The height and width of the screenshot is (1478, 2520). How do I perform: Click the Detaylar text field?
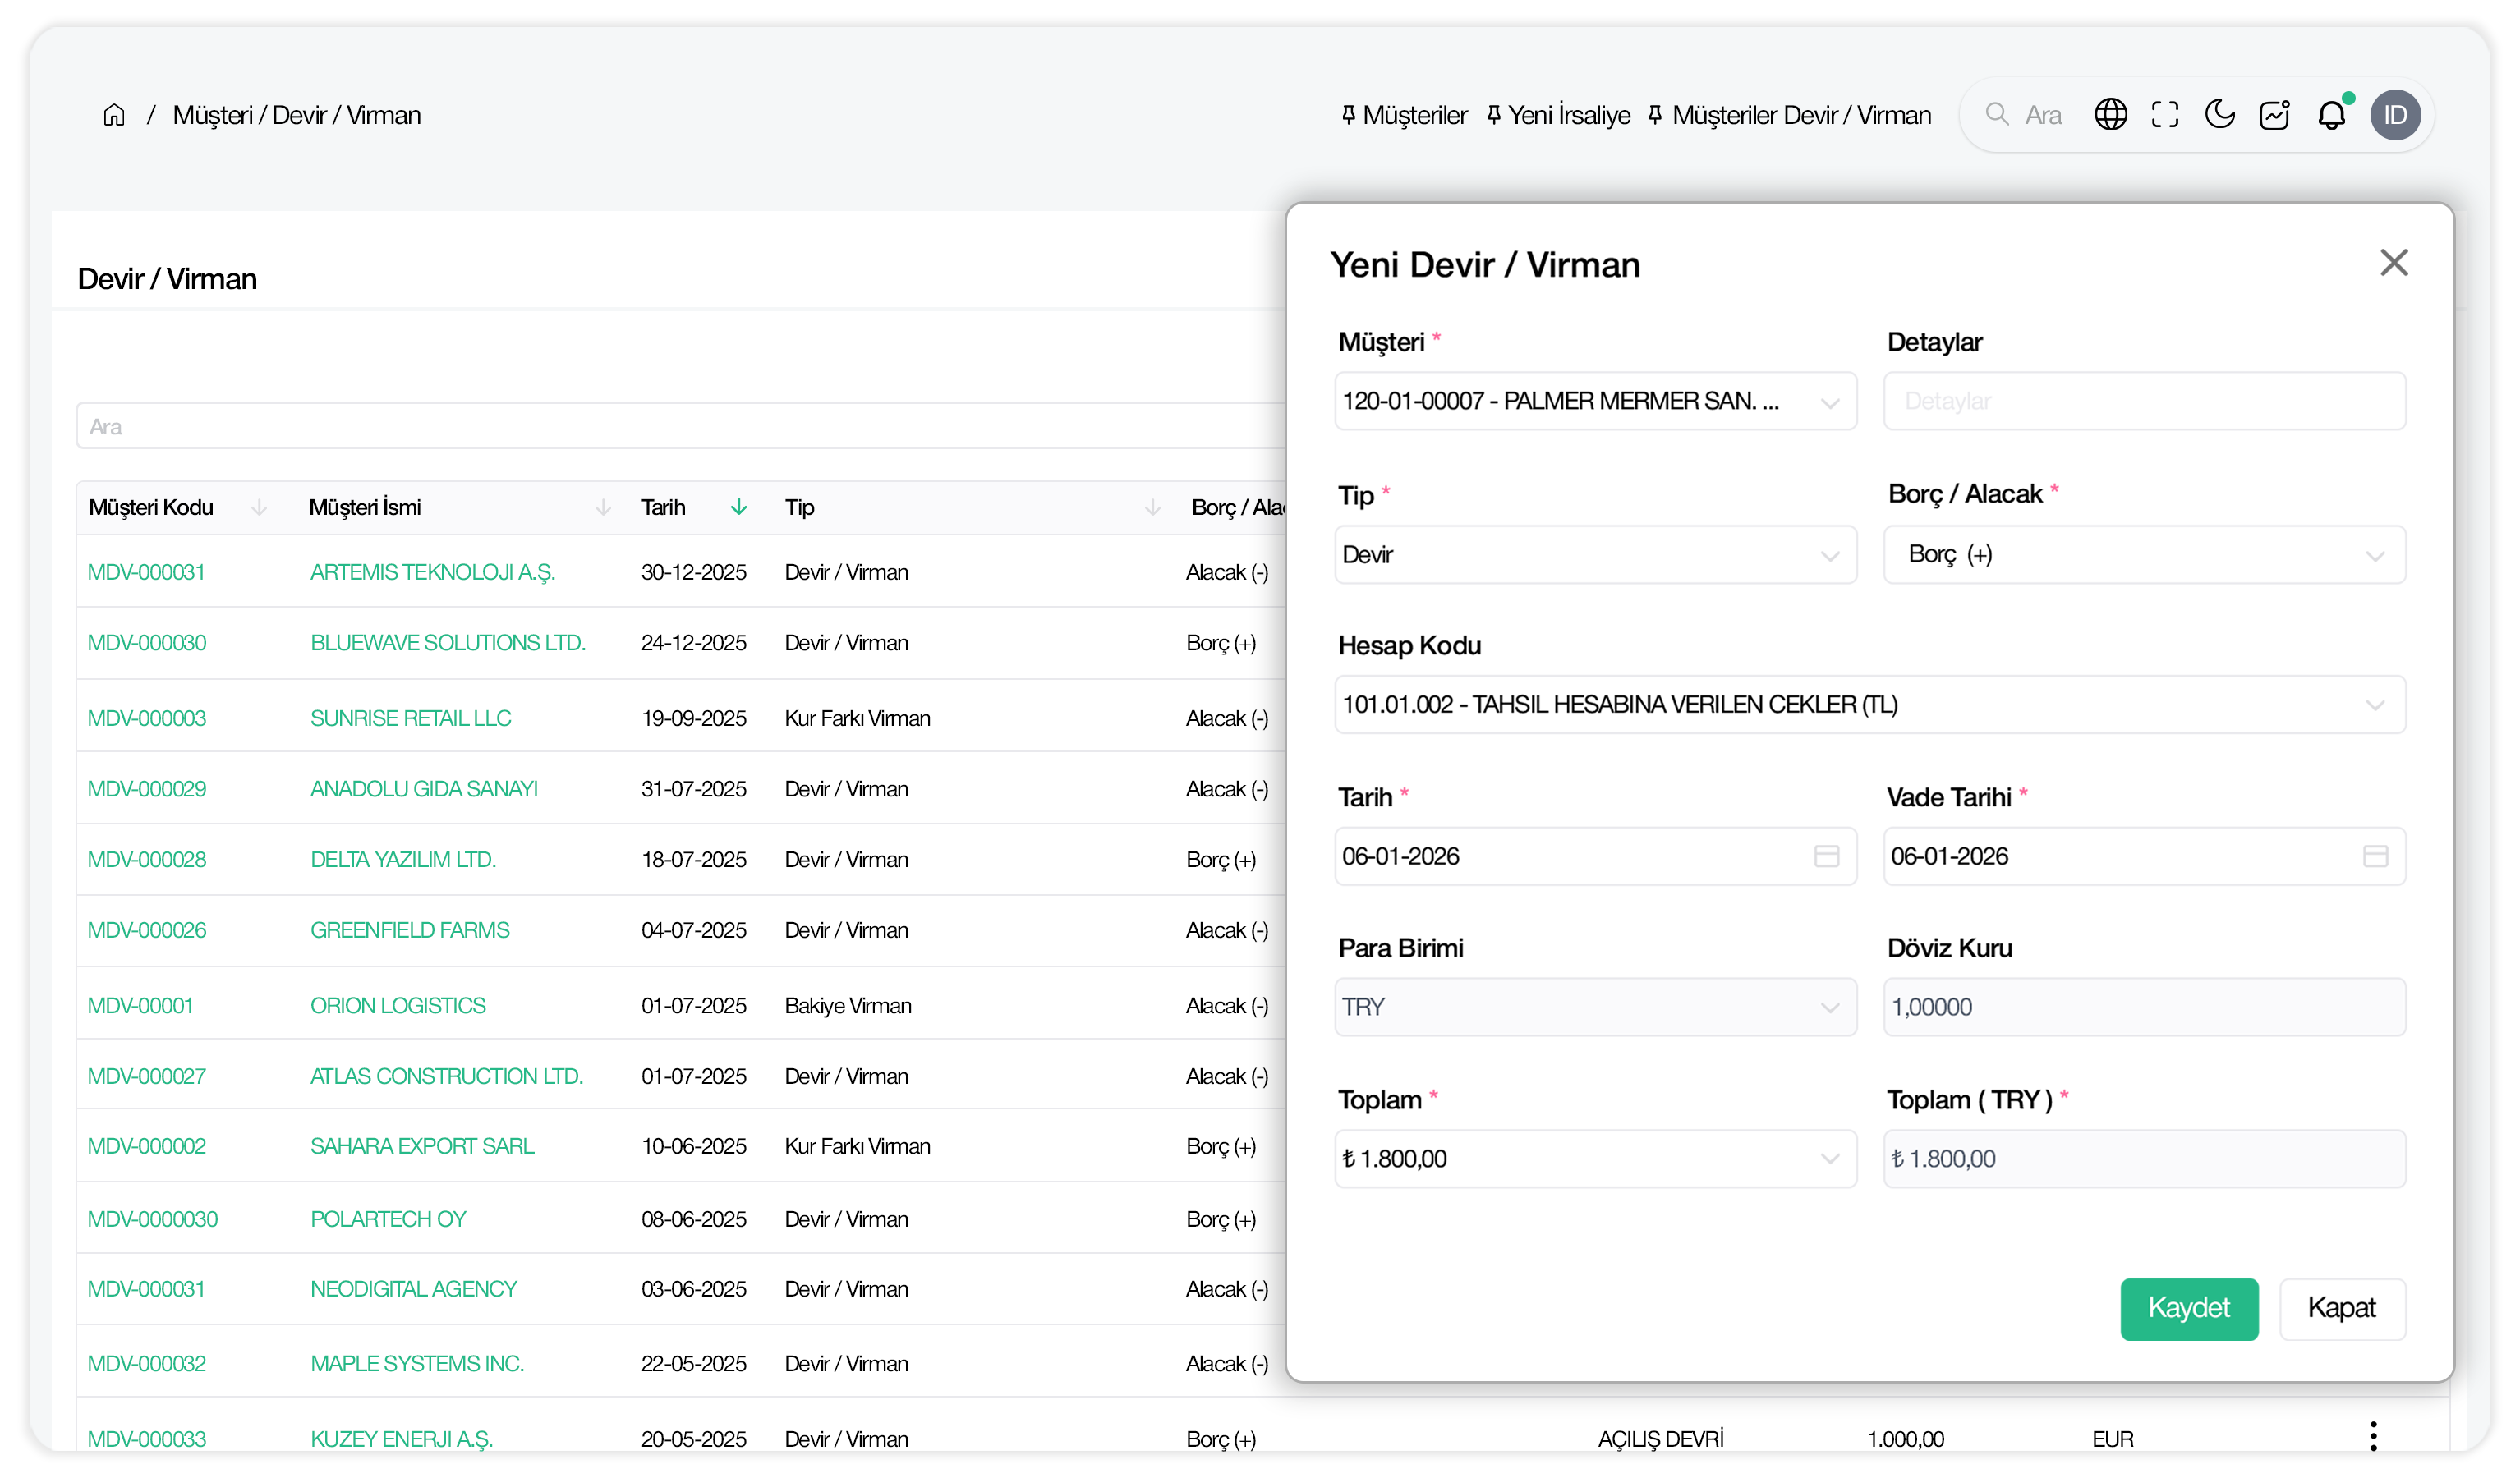point(2144,402)
